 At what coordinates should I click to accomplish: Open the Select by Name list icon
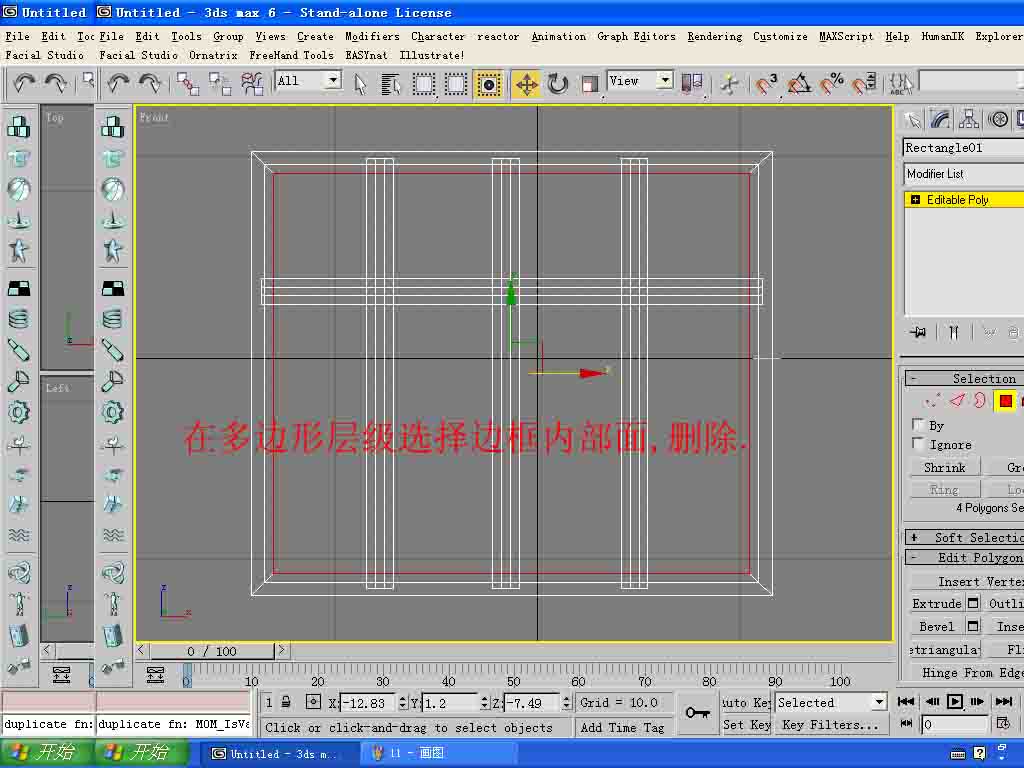click(391, 84)
